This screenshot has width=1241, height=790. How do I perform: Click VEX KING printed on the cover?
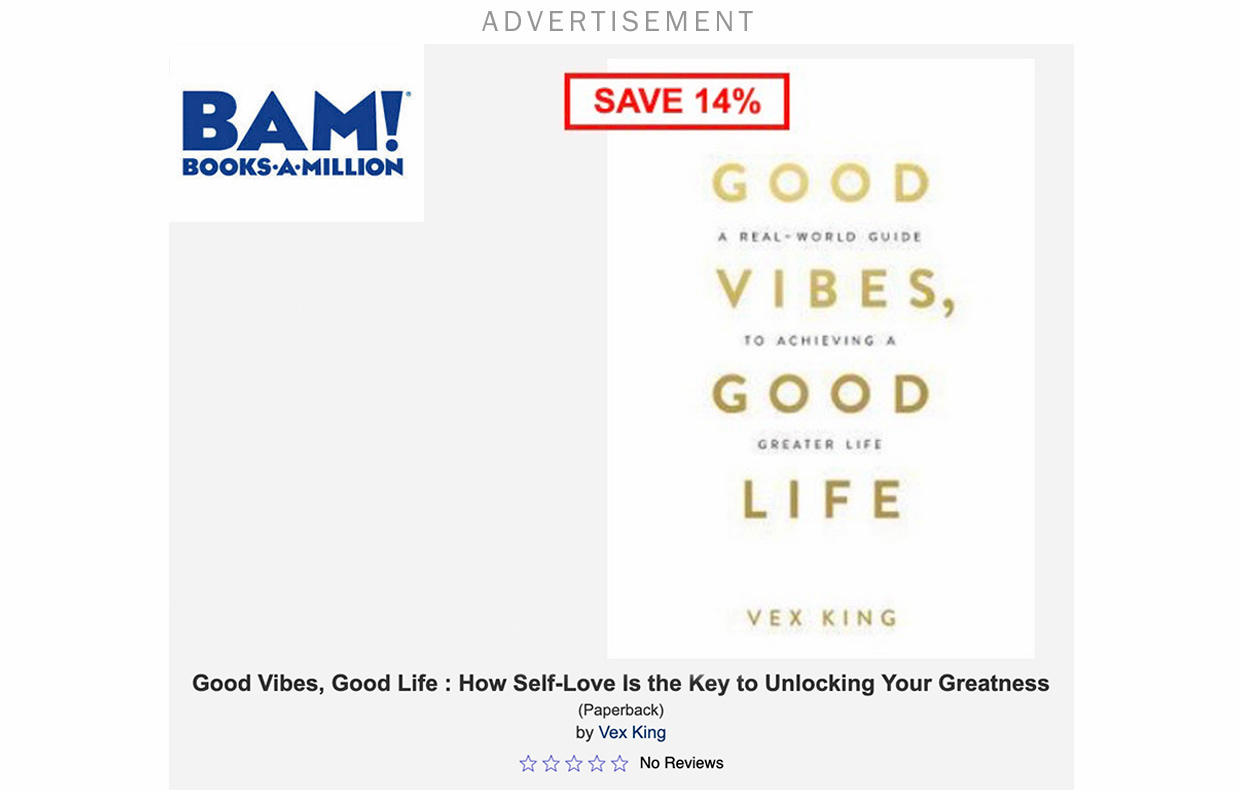pyautogui.click(x=822, y=618)
